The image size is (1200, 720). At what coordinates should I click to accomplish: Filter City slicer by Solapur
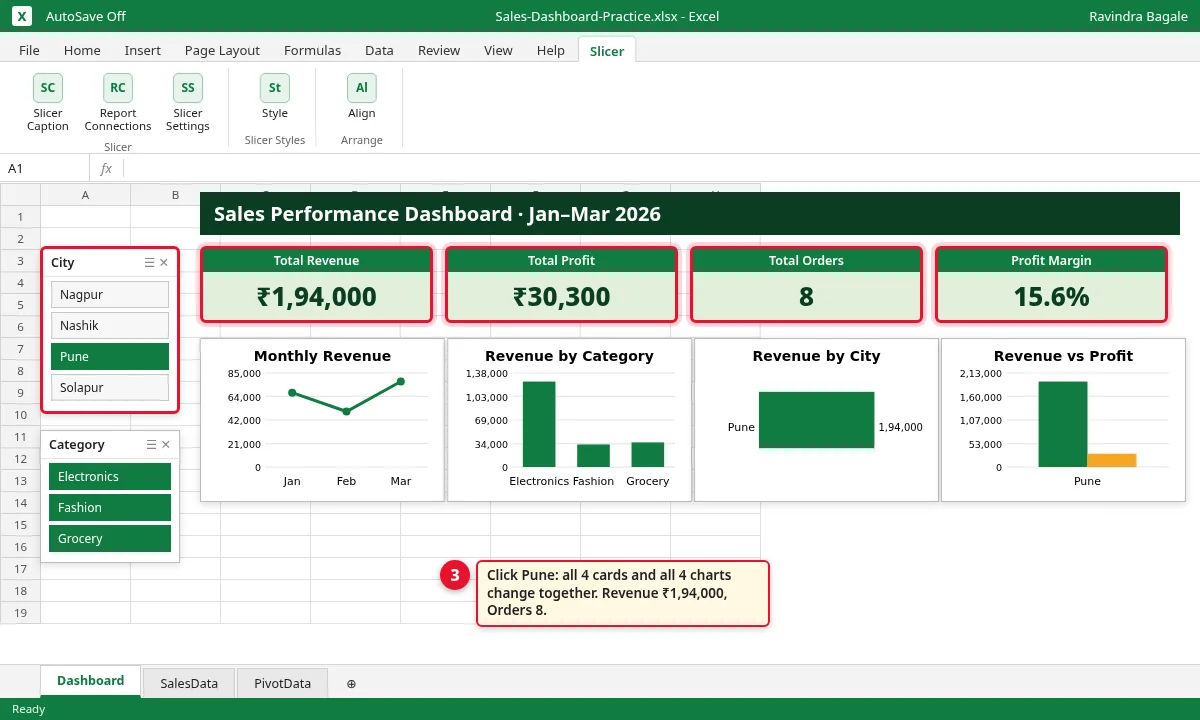click(110, 387)
